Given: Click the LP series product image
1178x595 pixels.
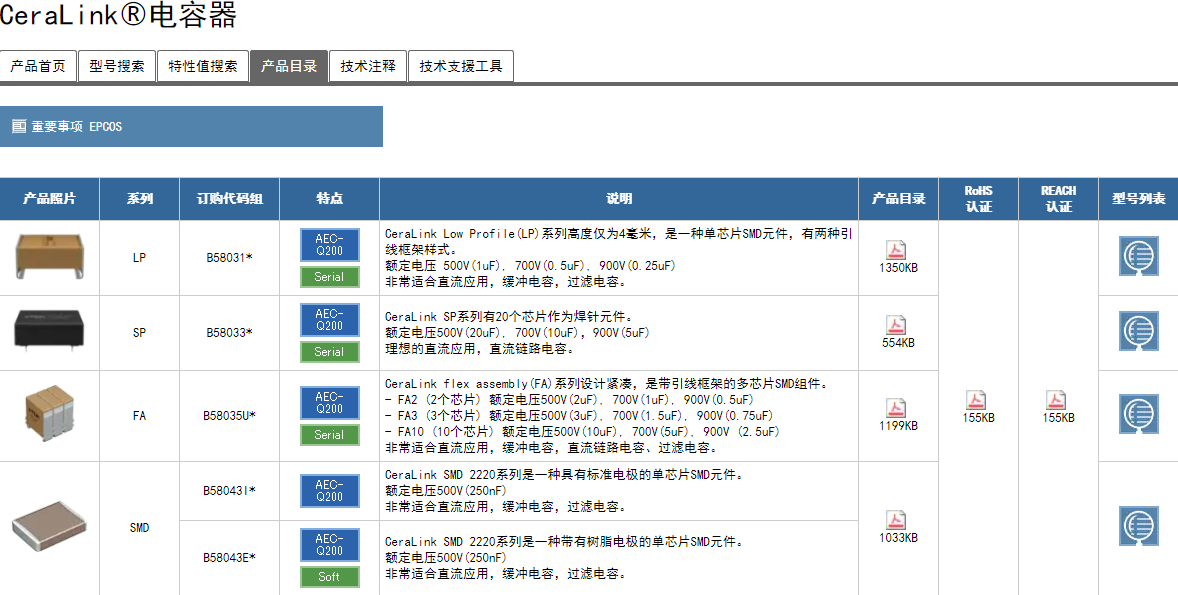Looking at the screenshot, I should pos(49,257).
